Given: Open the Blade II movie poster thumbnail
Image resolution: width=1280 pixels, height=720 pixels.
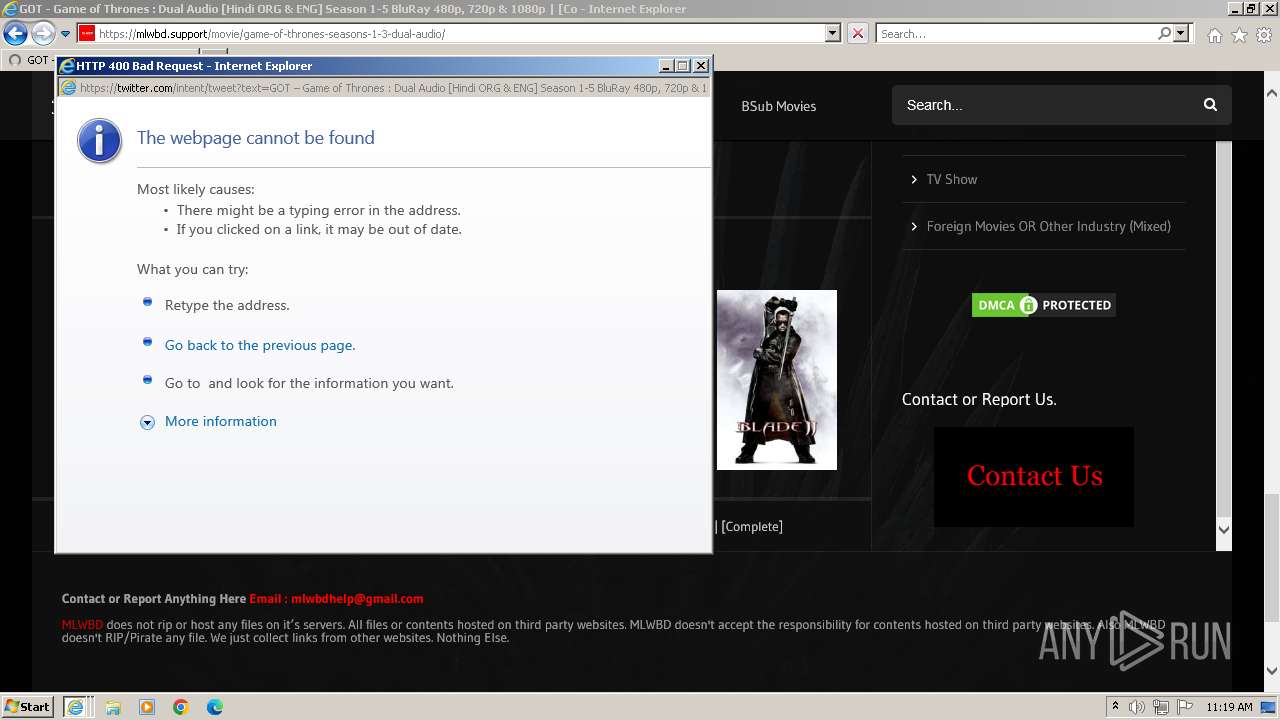Looking at the screenshot, I should (x=776, y=380).
